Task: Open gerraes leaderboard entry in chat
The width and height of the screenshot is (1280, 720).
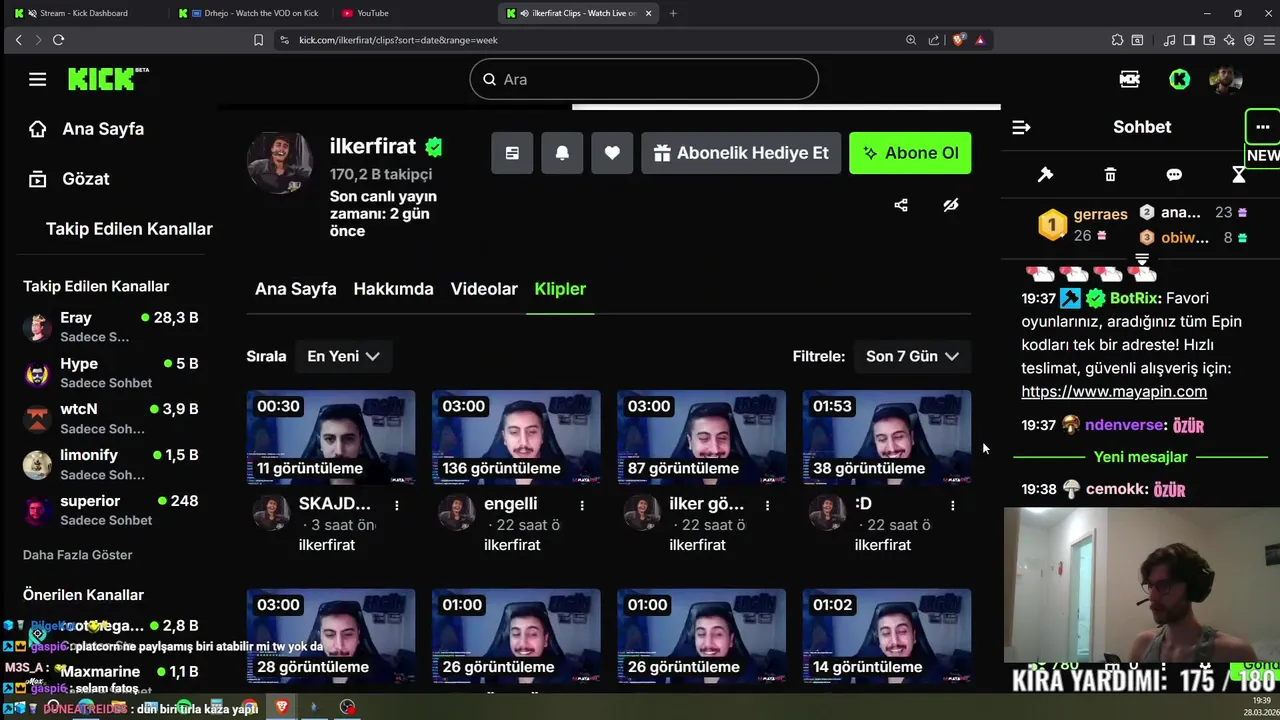Action: [1082, 225]
